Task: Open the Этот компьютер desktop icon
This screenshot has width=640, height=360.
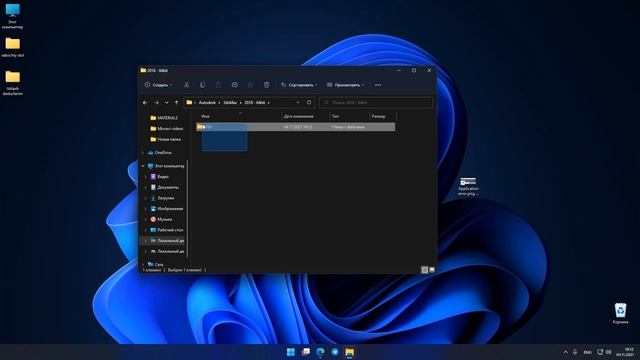Action: 12,16
